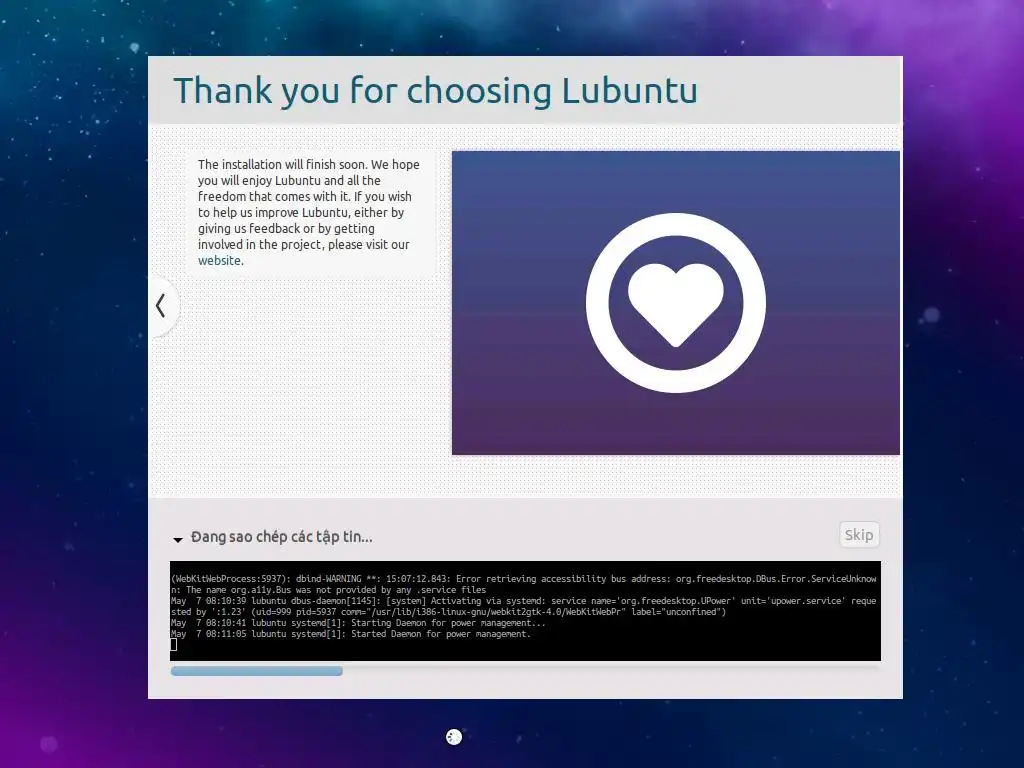Collapse the install log details triangle

click(x=178, y=539)
